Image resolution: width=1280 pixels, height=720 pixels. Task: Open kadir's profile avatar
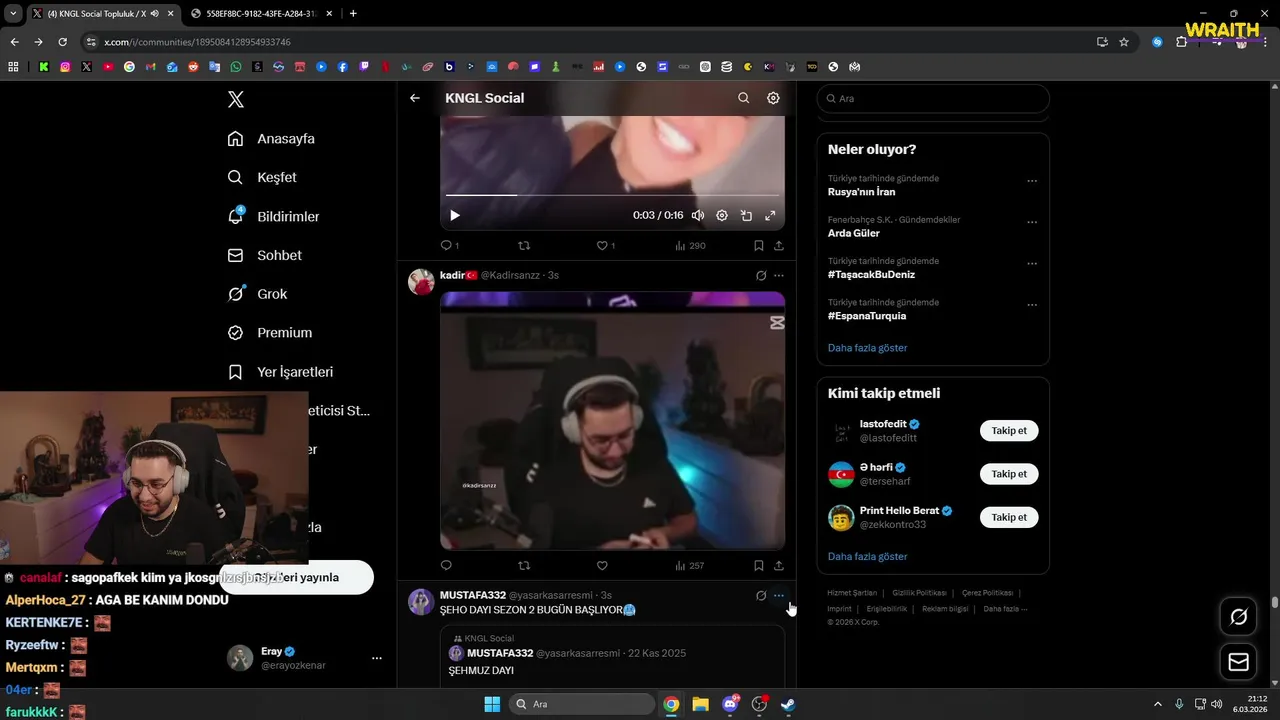click(421, 281)
